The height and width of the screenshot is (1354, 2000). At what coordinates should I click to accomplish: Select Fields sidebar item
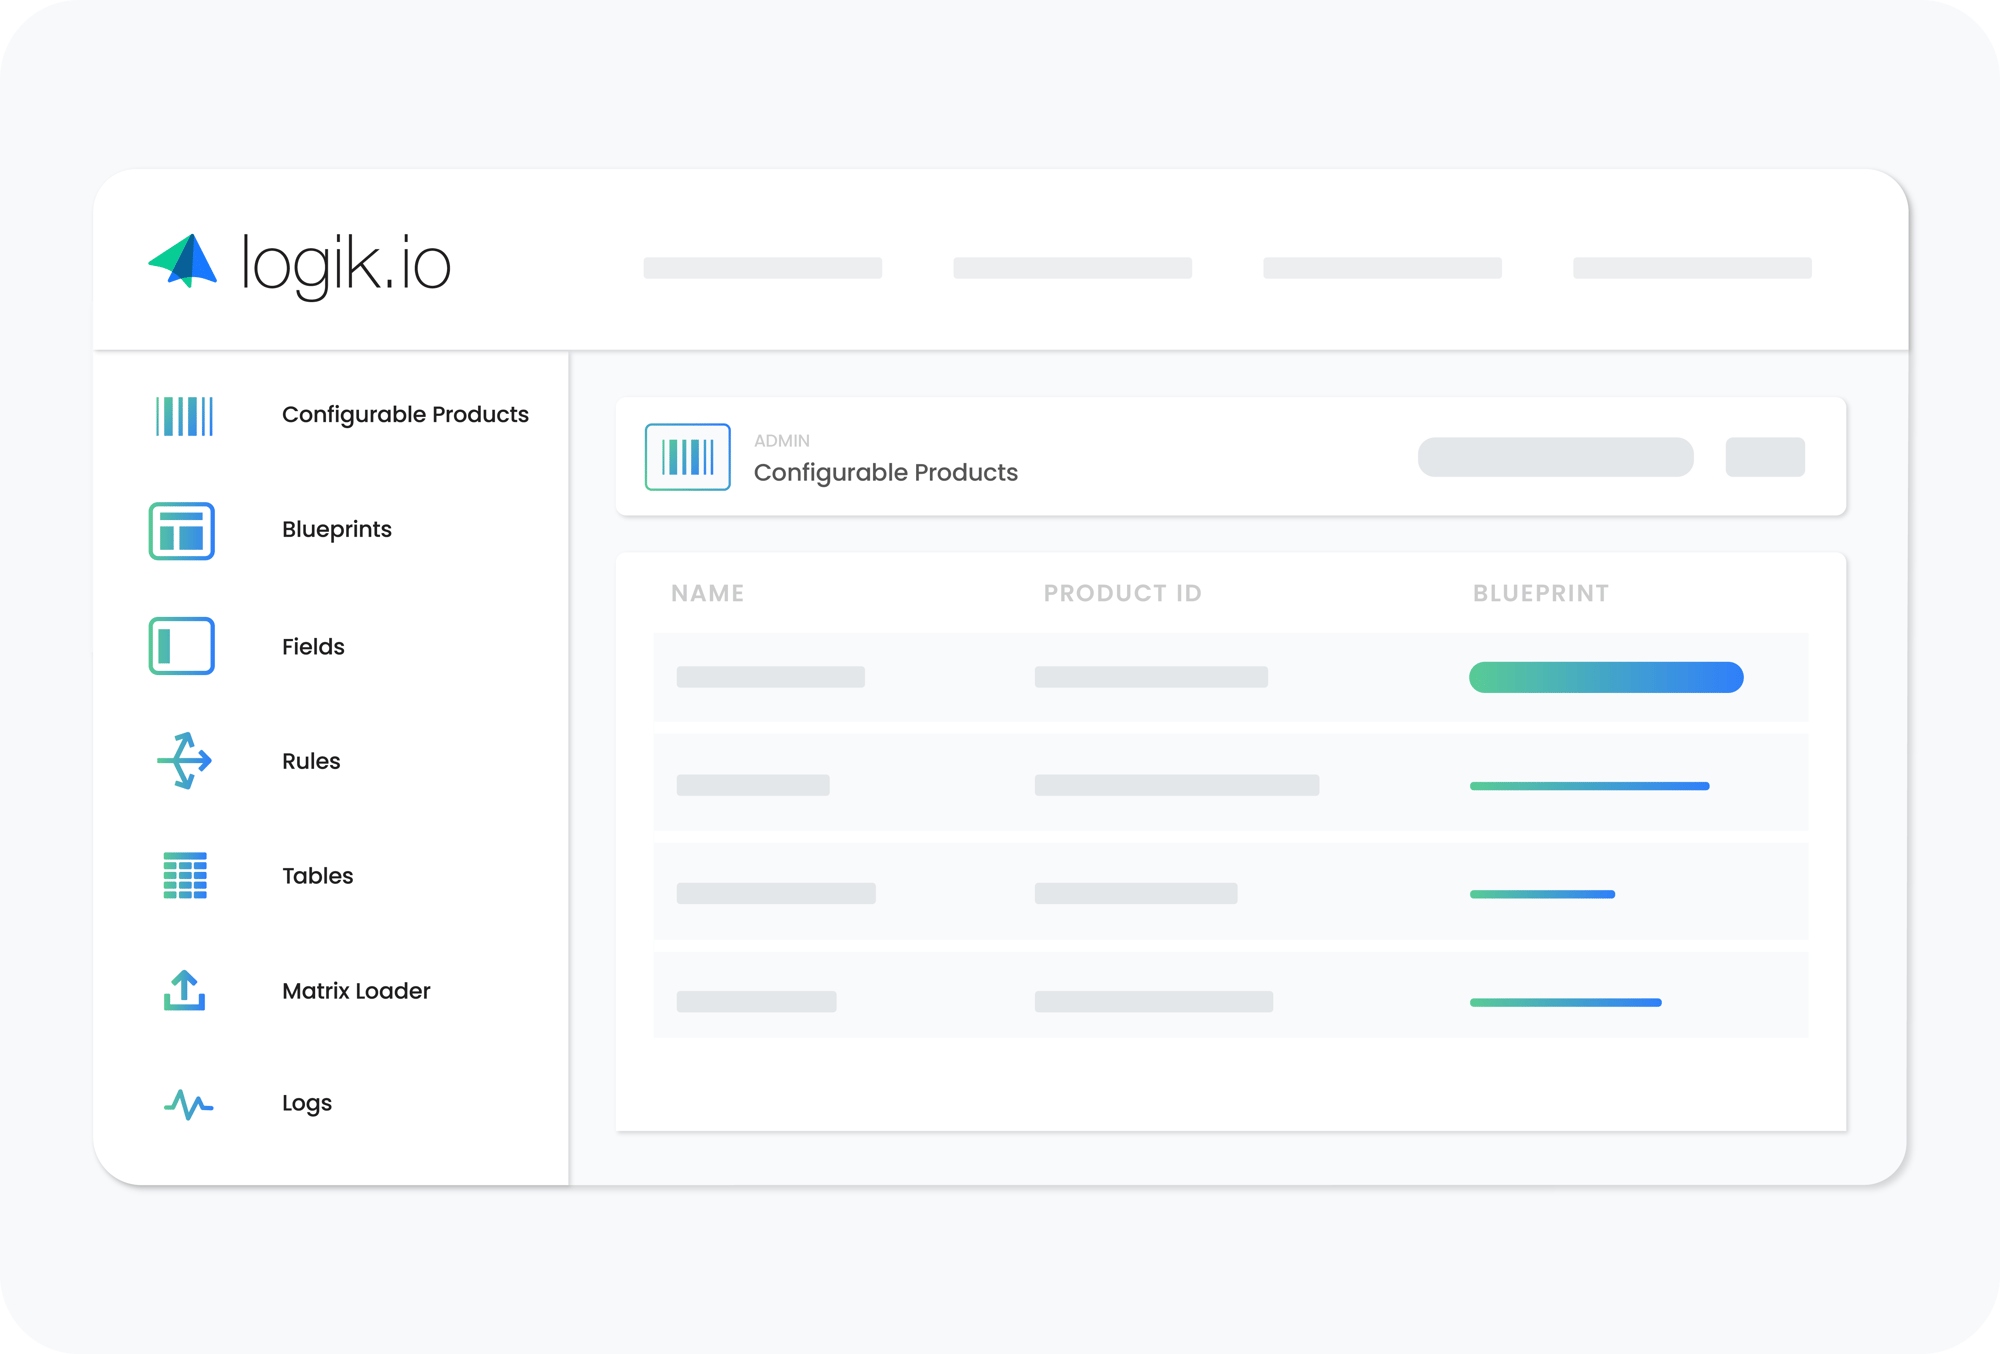(313, 646)
